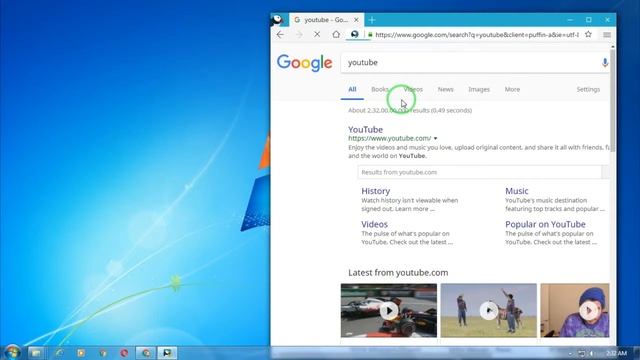Open the Videos sitelink under YouTube
This screenshot has width=640, height=360.
coord(374,224)
